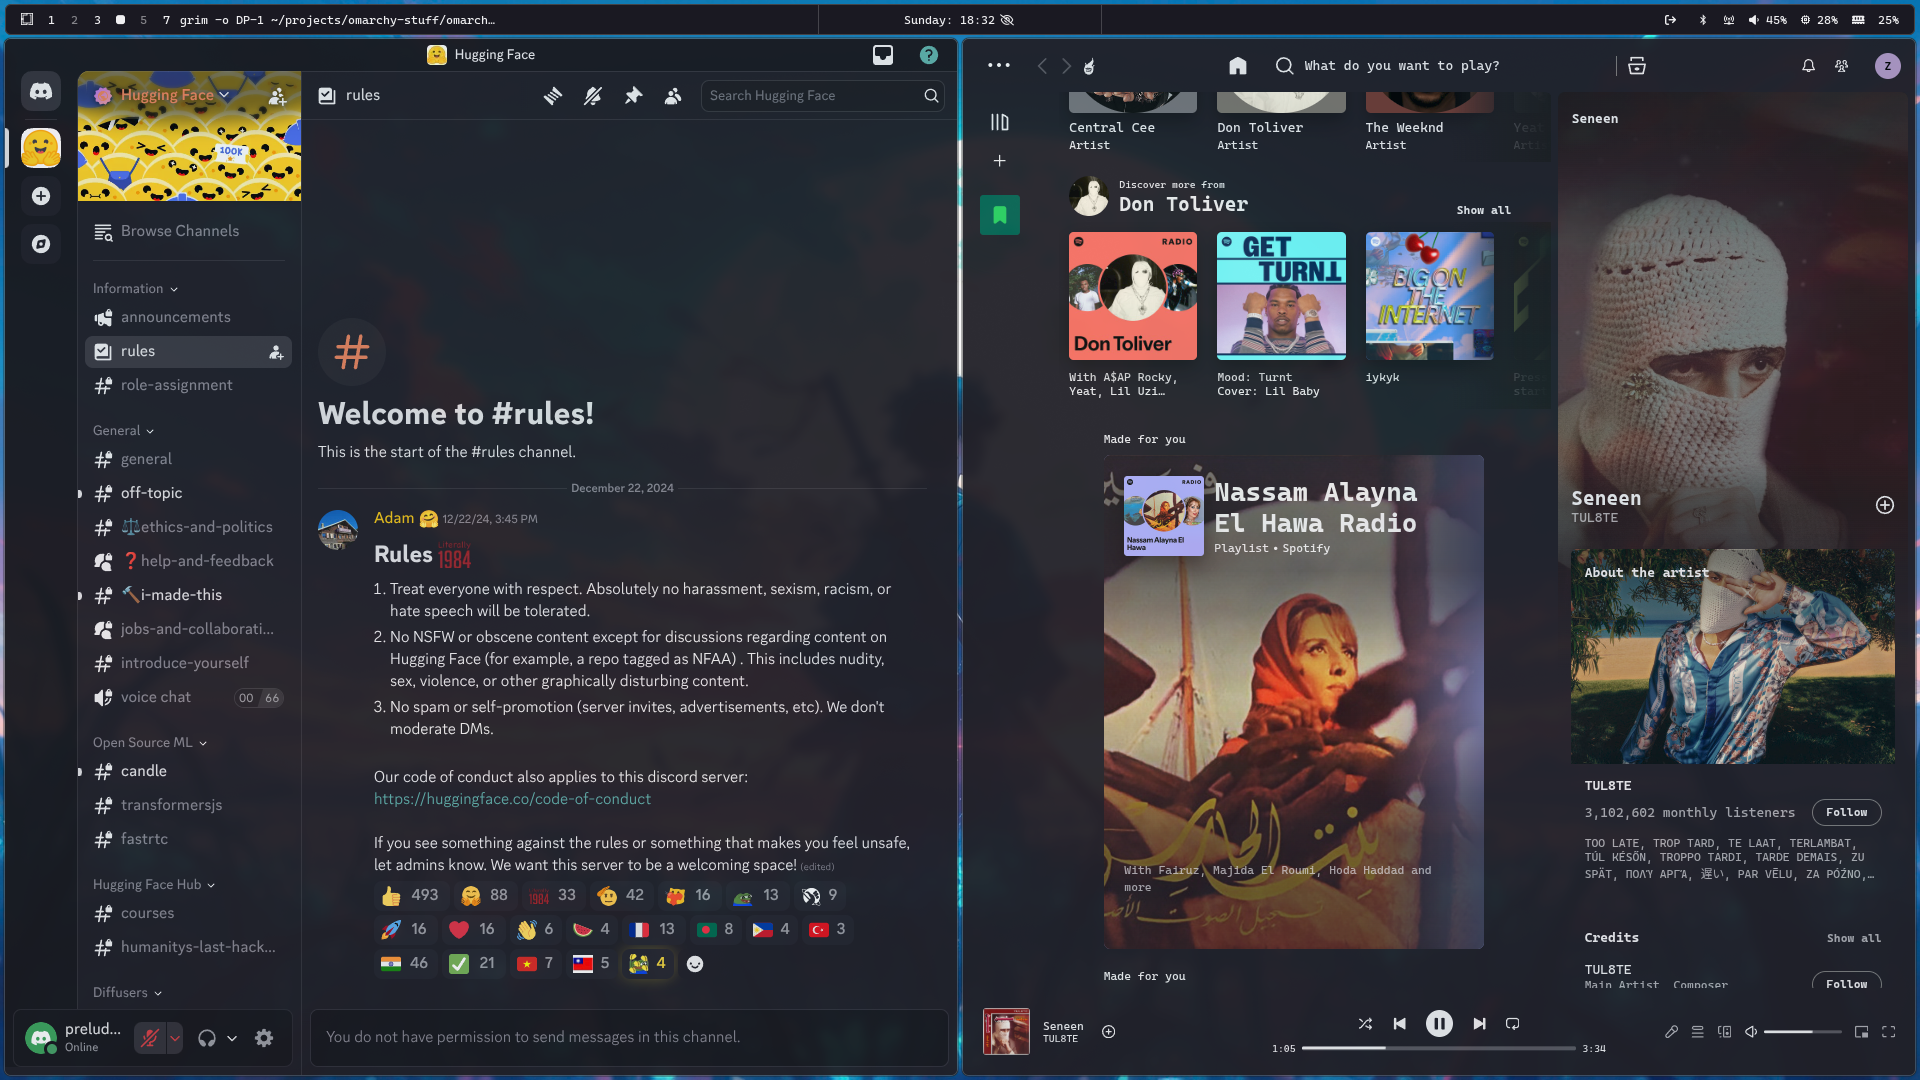Open the Spotify mini player
Image resolution: width=1920 pixels, height=1080 pixels.
click(1861, 1032)
